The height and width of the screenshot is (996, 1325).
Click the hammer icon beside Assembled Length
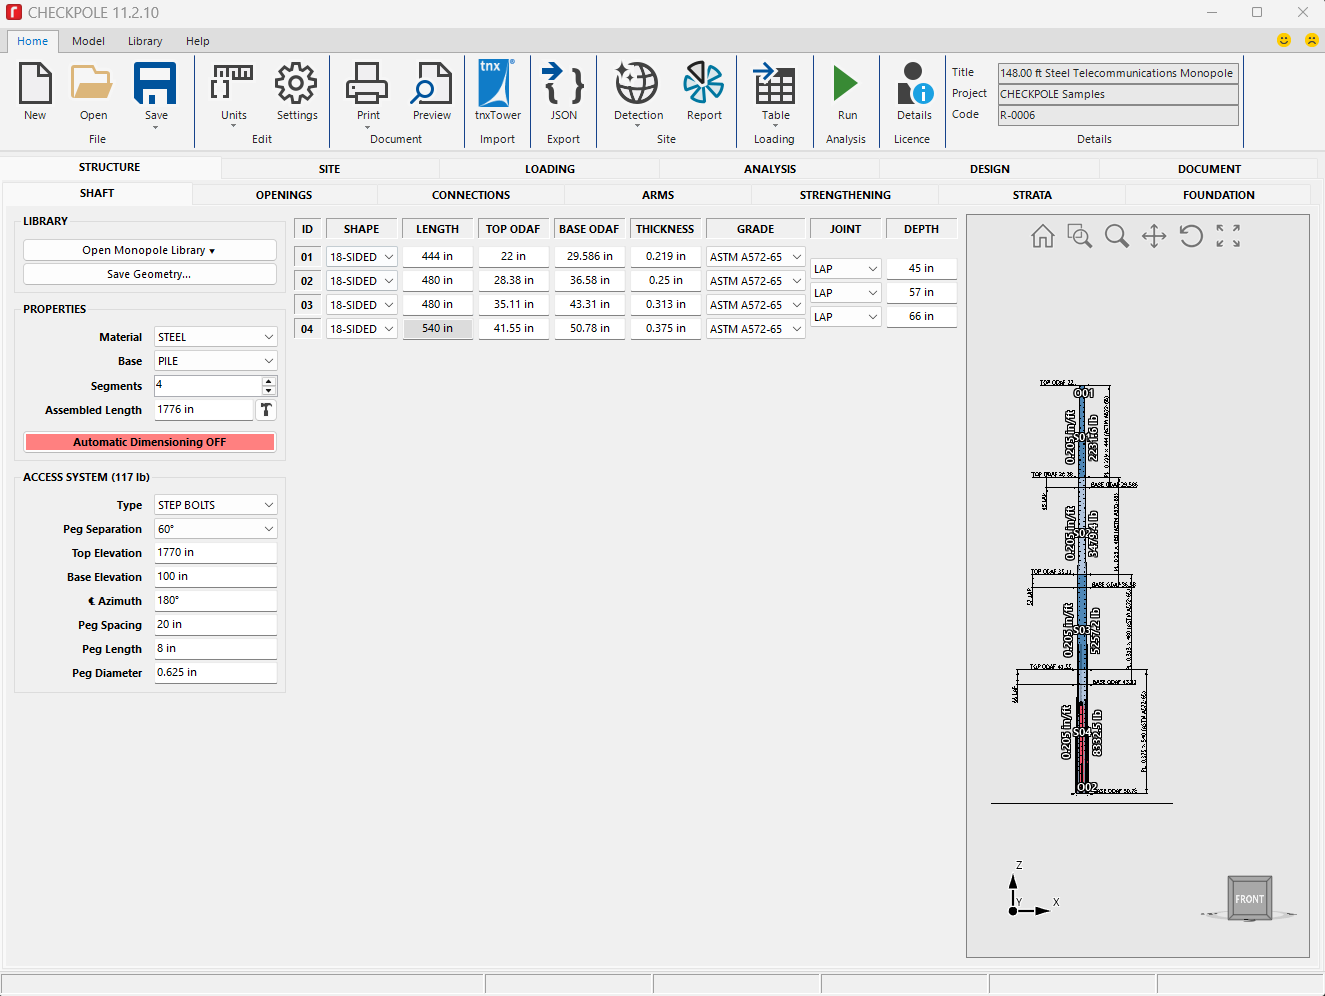266,410
